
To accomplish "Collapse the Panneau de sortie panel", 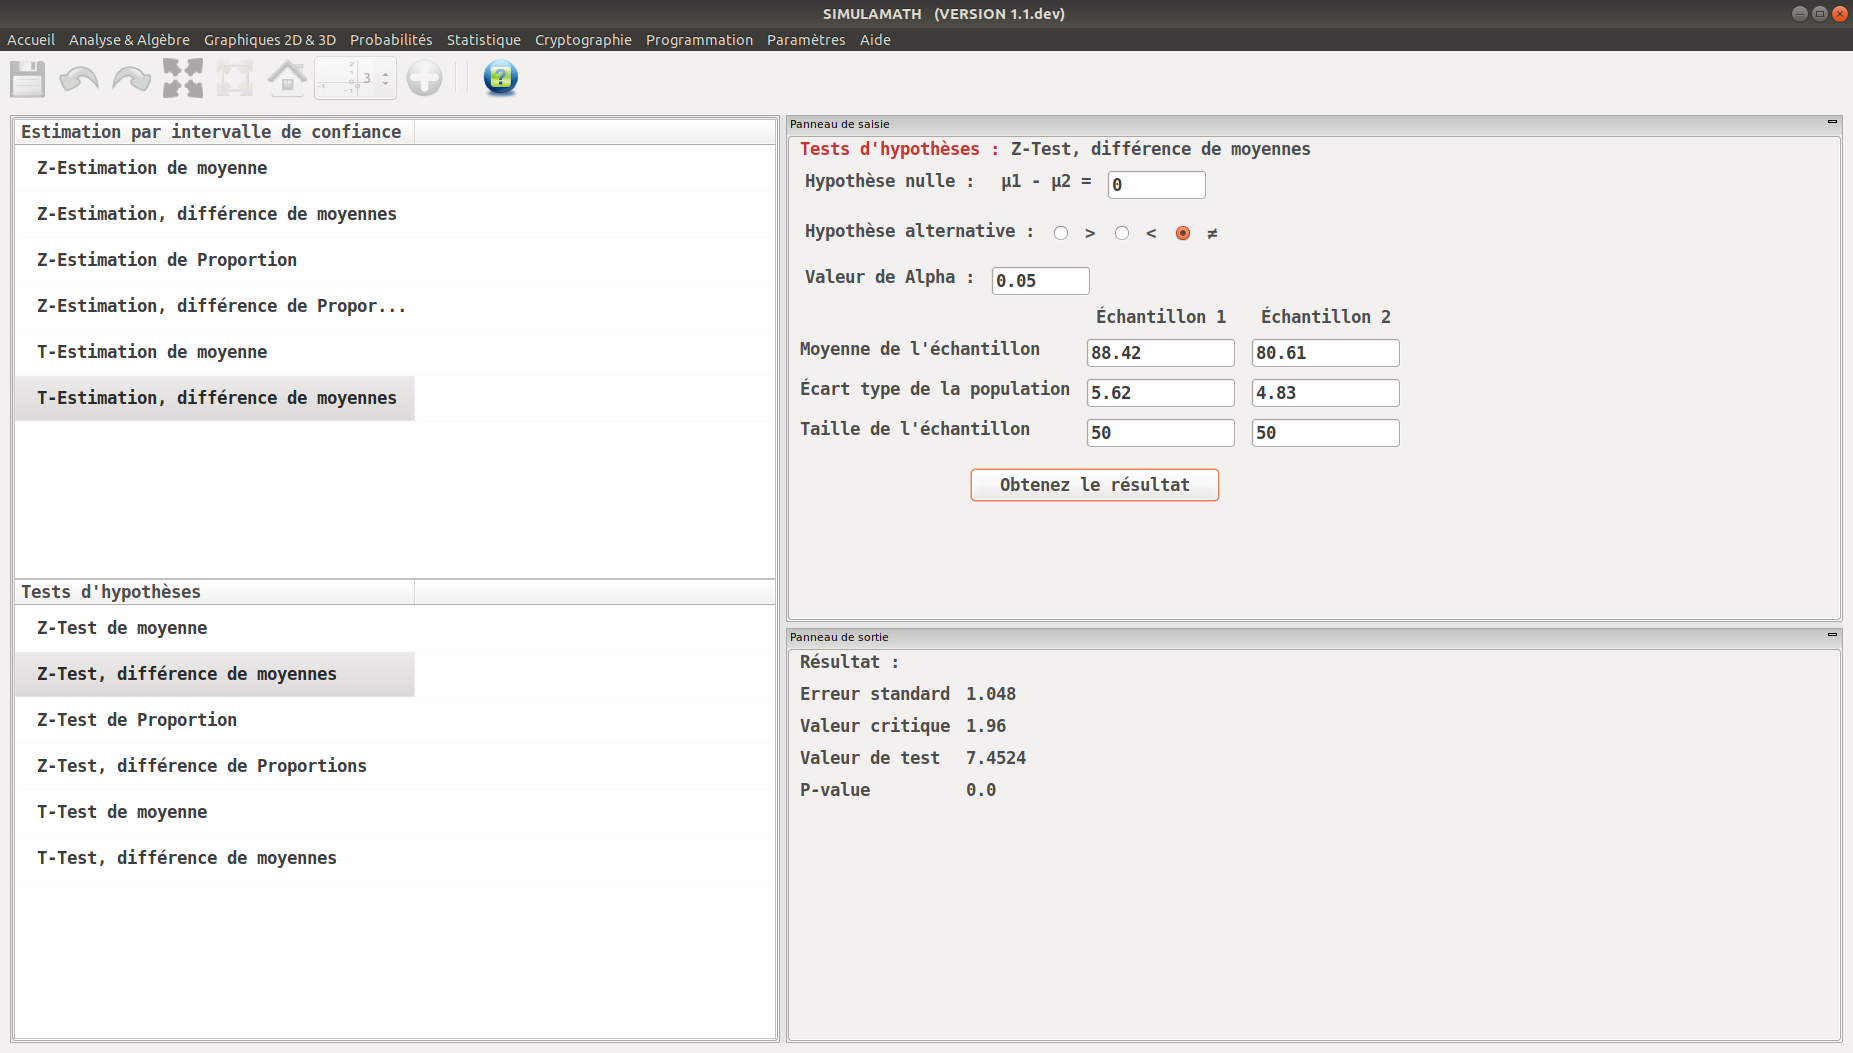I will coord(1832,634).
